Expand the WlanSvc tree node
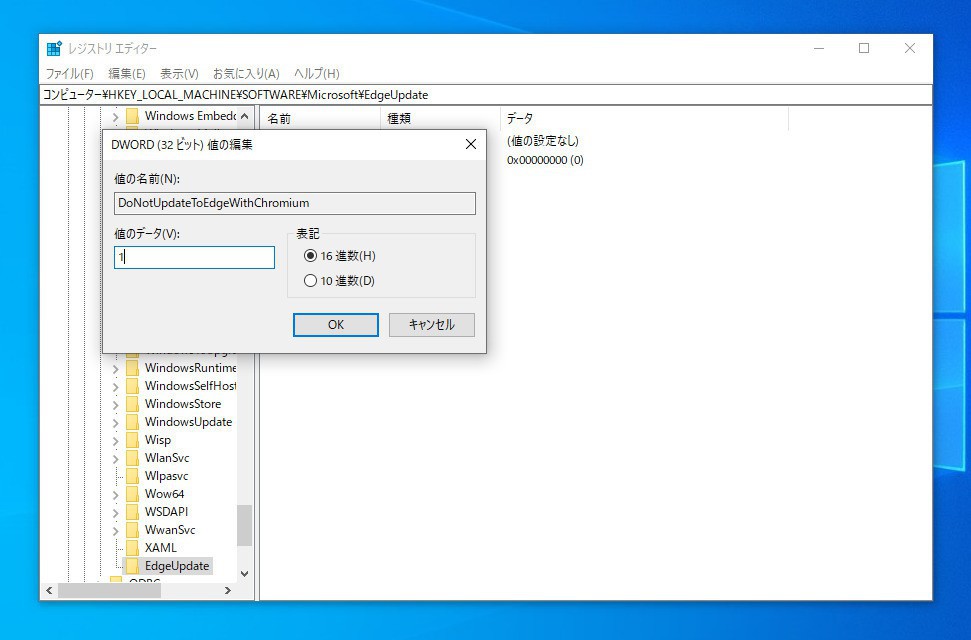This screenshot has width=971, height=640. [115, 458]
